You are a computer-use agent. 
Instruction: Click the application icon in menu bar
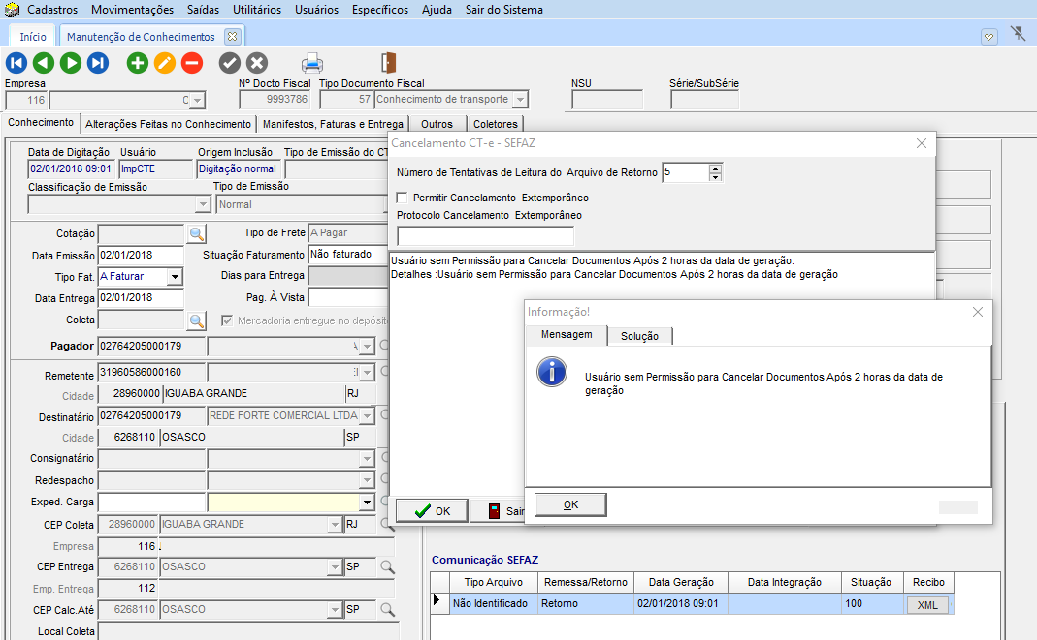click(x=12, y=10)
